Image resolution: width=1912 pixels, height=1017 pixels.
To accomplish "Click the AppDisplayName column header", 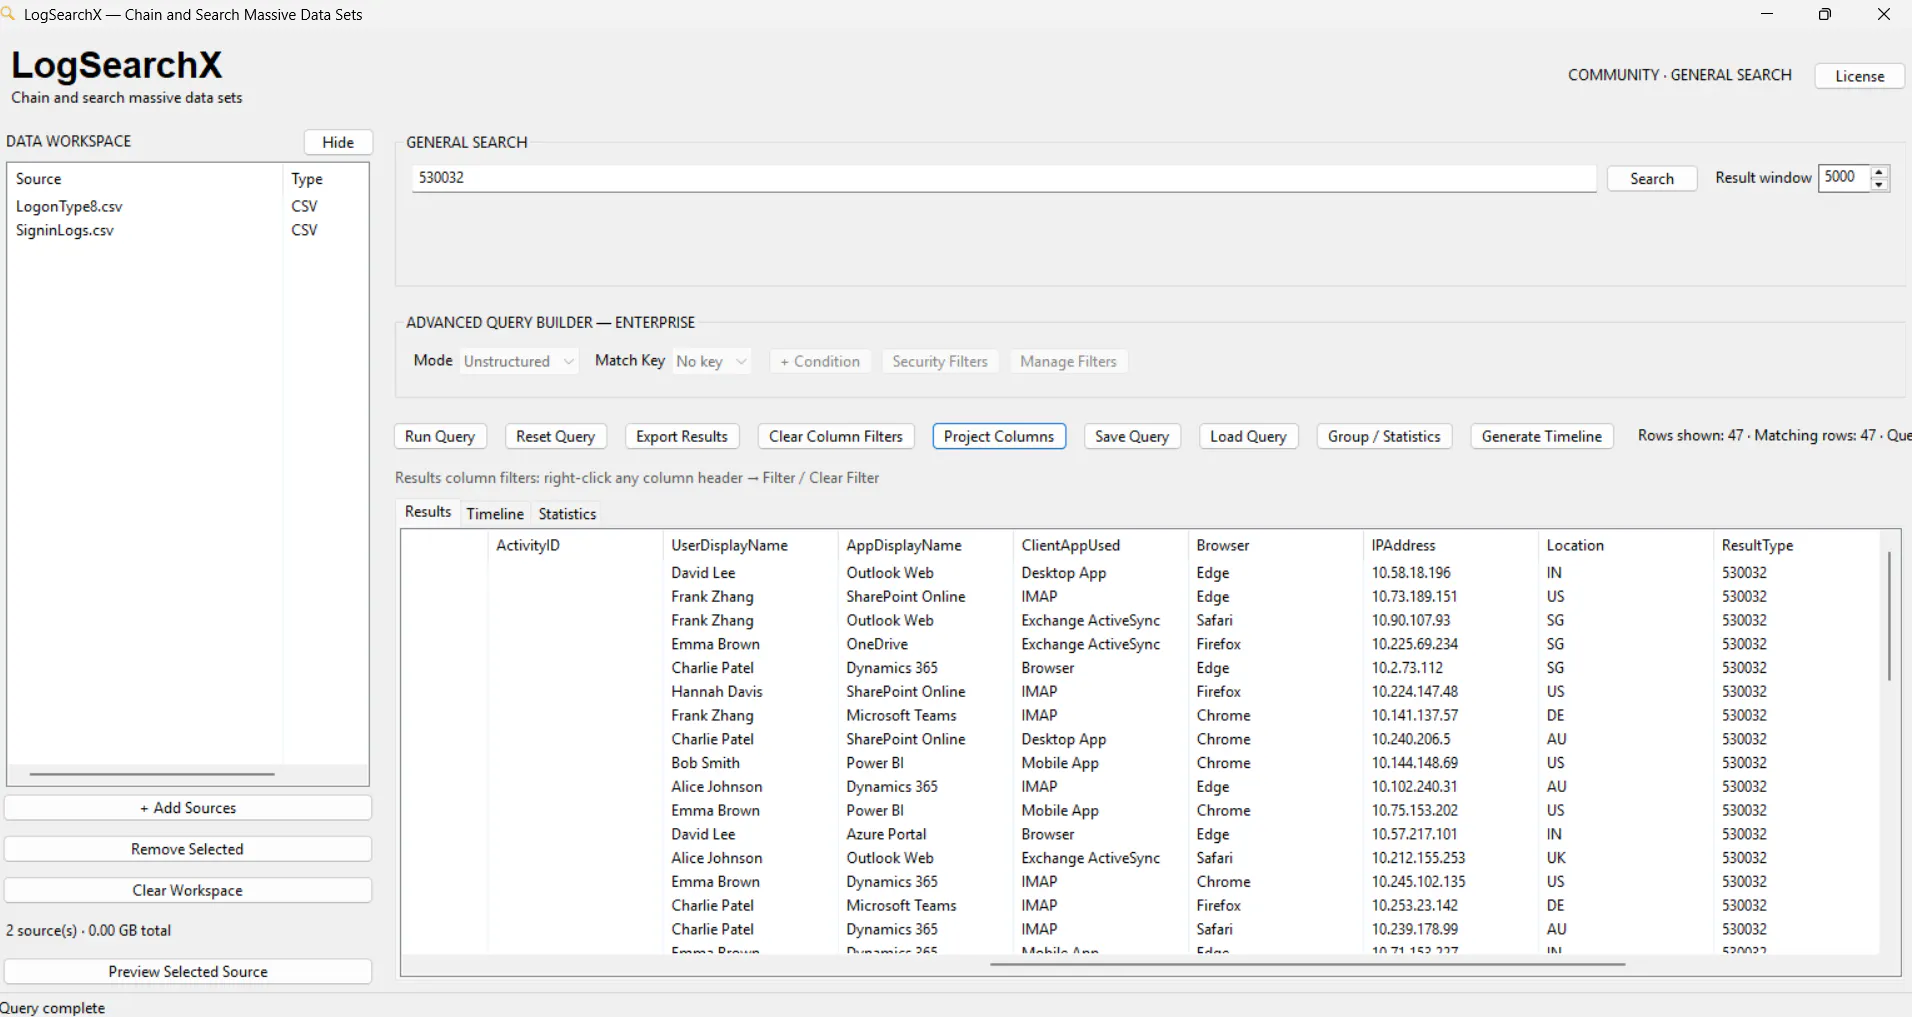I will point(925,545).
